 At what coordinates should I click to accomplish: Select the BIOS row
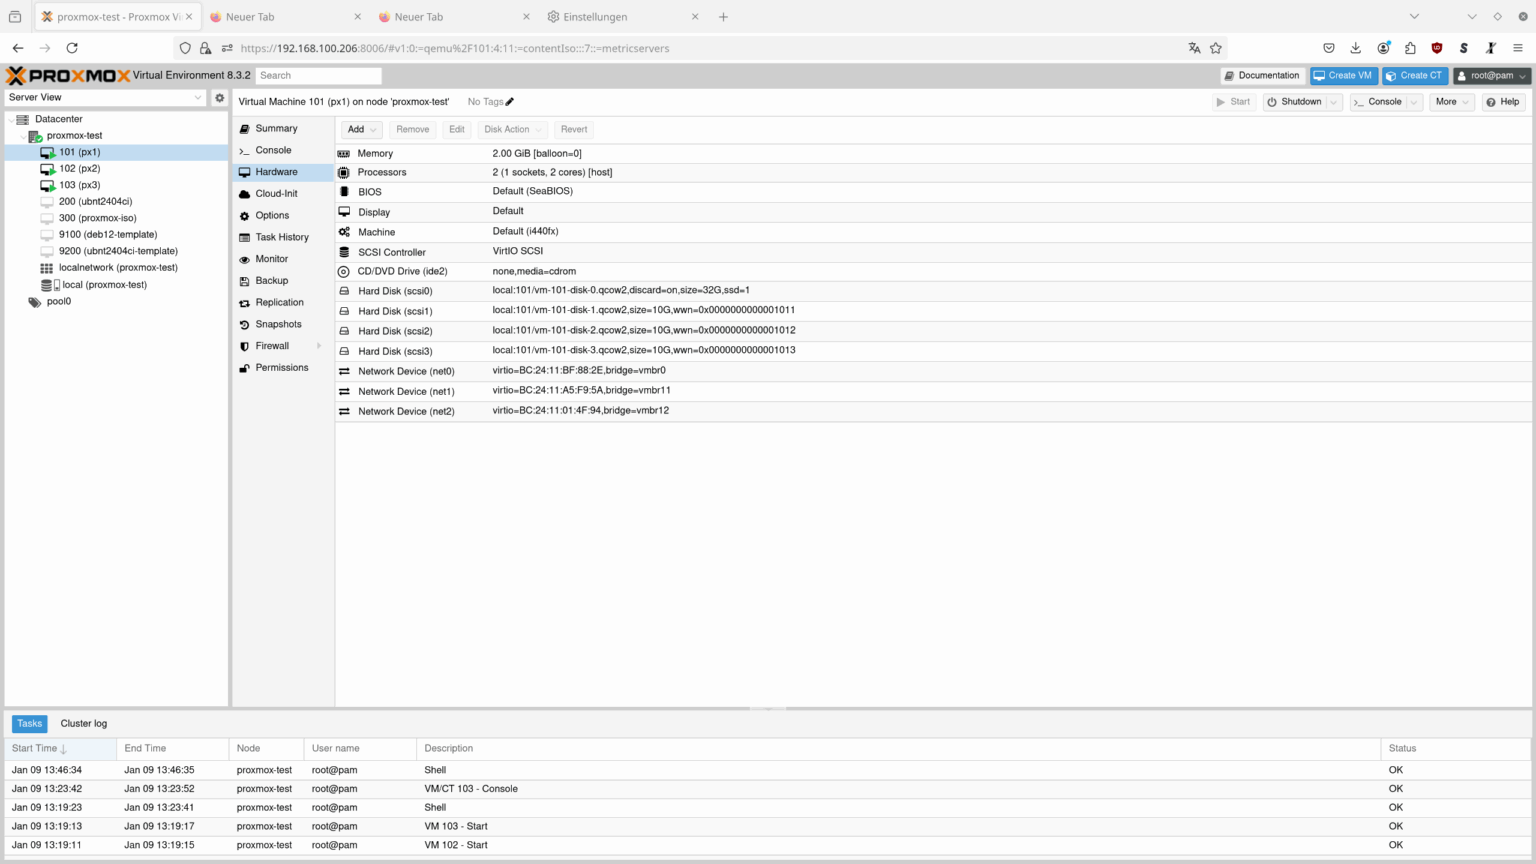[x=933, y=192]
